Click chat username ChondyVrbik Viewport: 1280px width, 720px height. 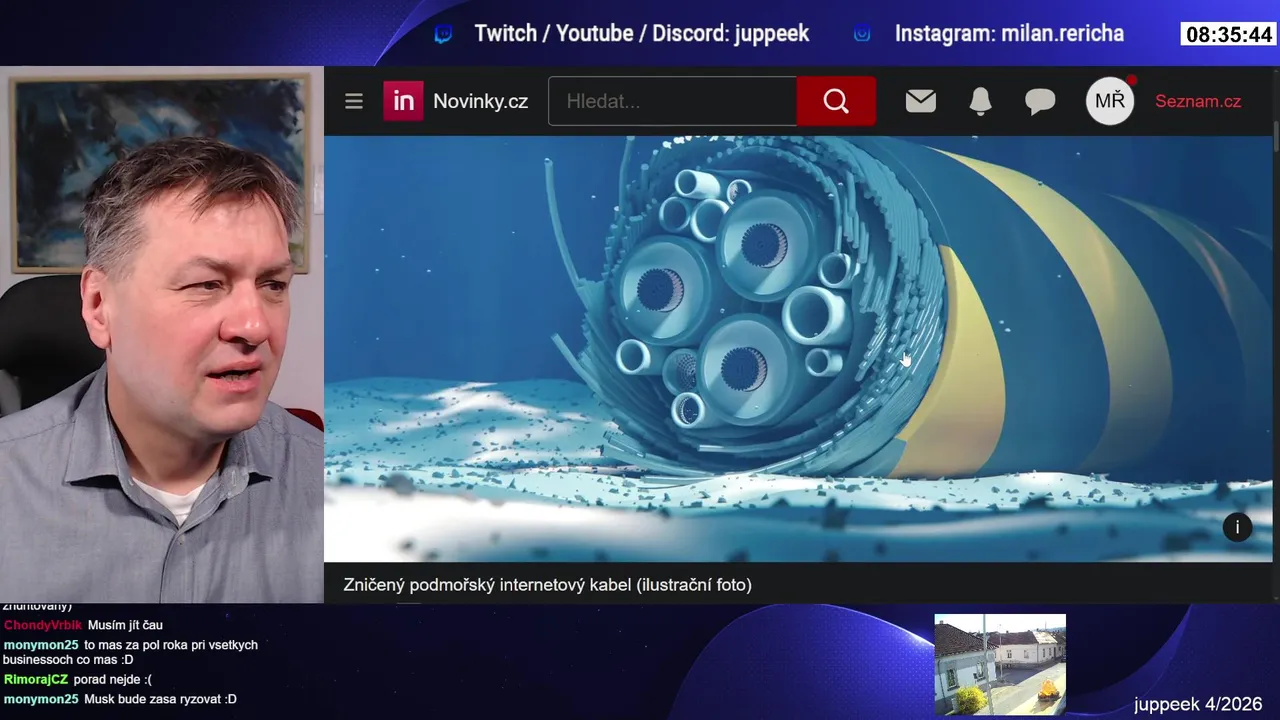click(43, 625)
